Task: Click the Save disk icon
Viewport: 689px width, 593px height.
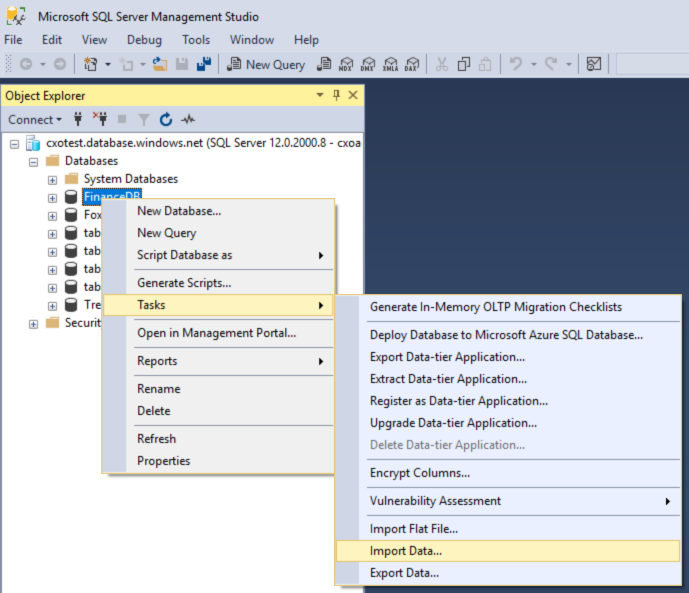Action: [x=182, y=65]
